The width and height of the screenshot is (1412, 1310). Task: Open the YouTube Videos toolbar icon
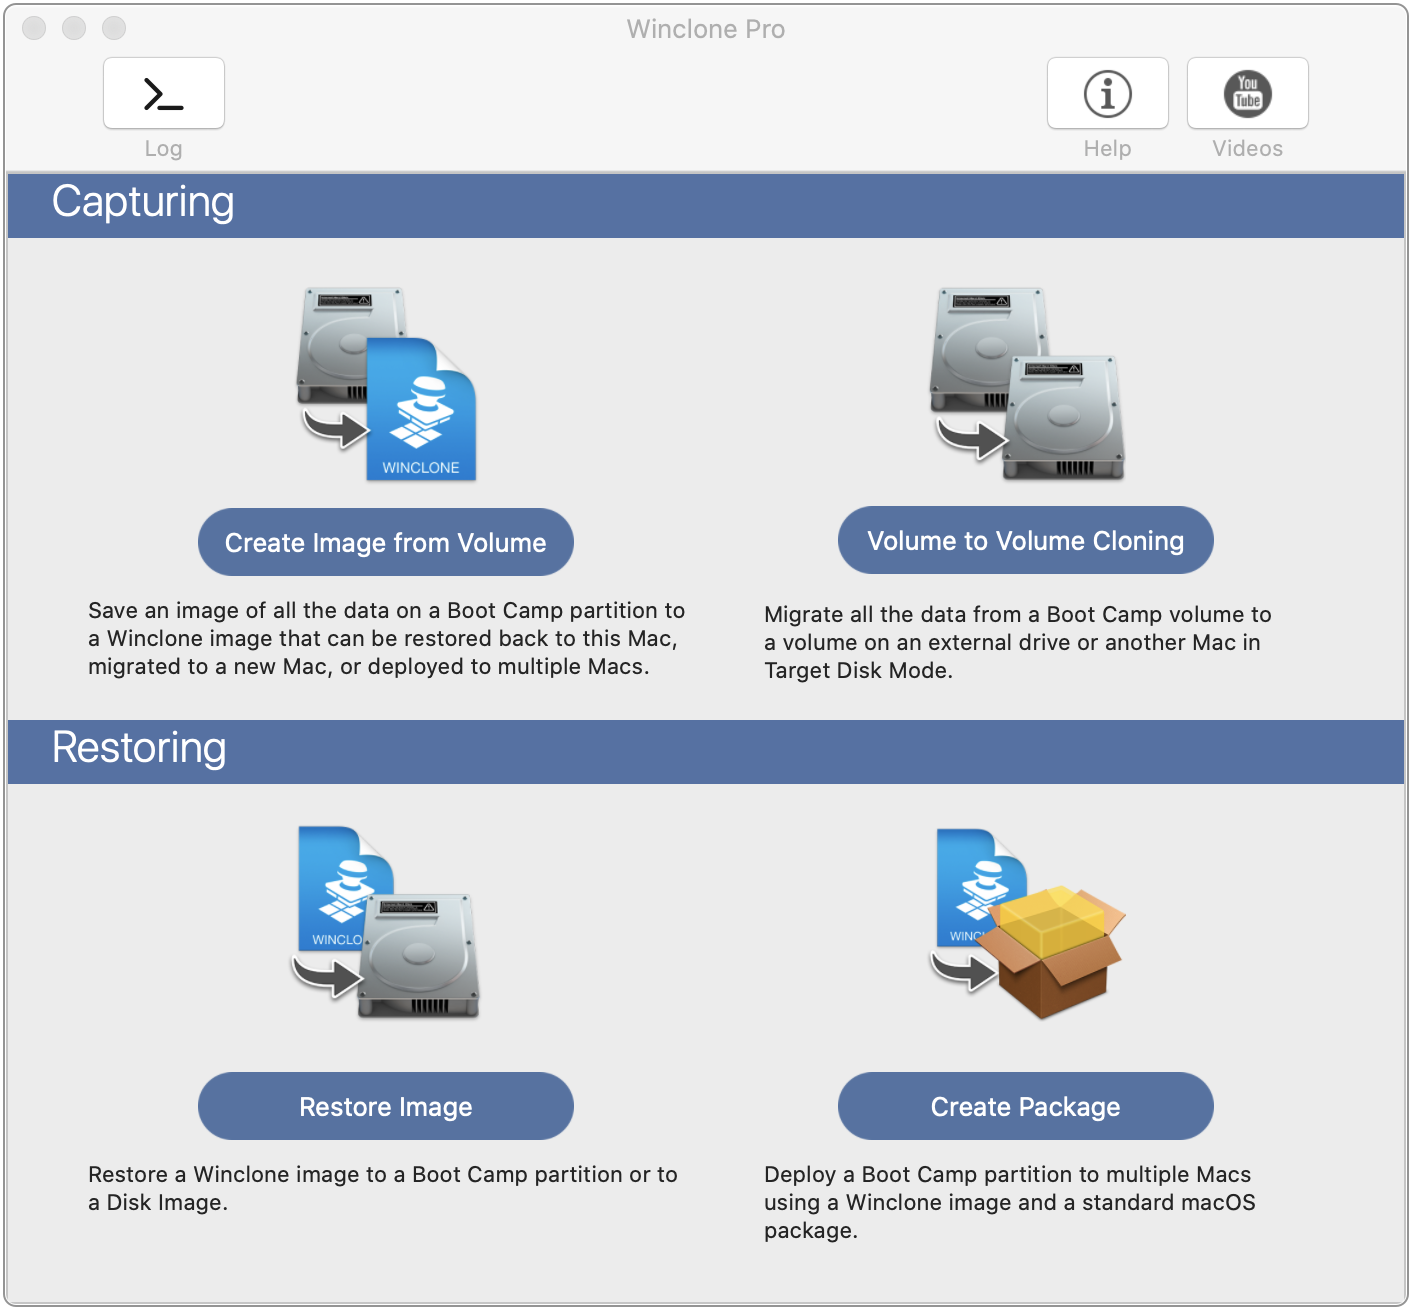[1248, 93]
